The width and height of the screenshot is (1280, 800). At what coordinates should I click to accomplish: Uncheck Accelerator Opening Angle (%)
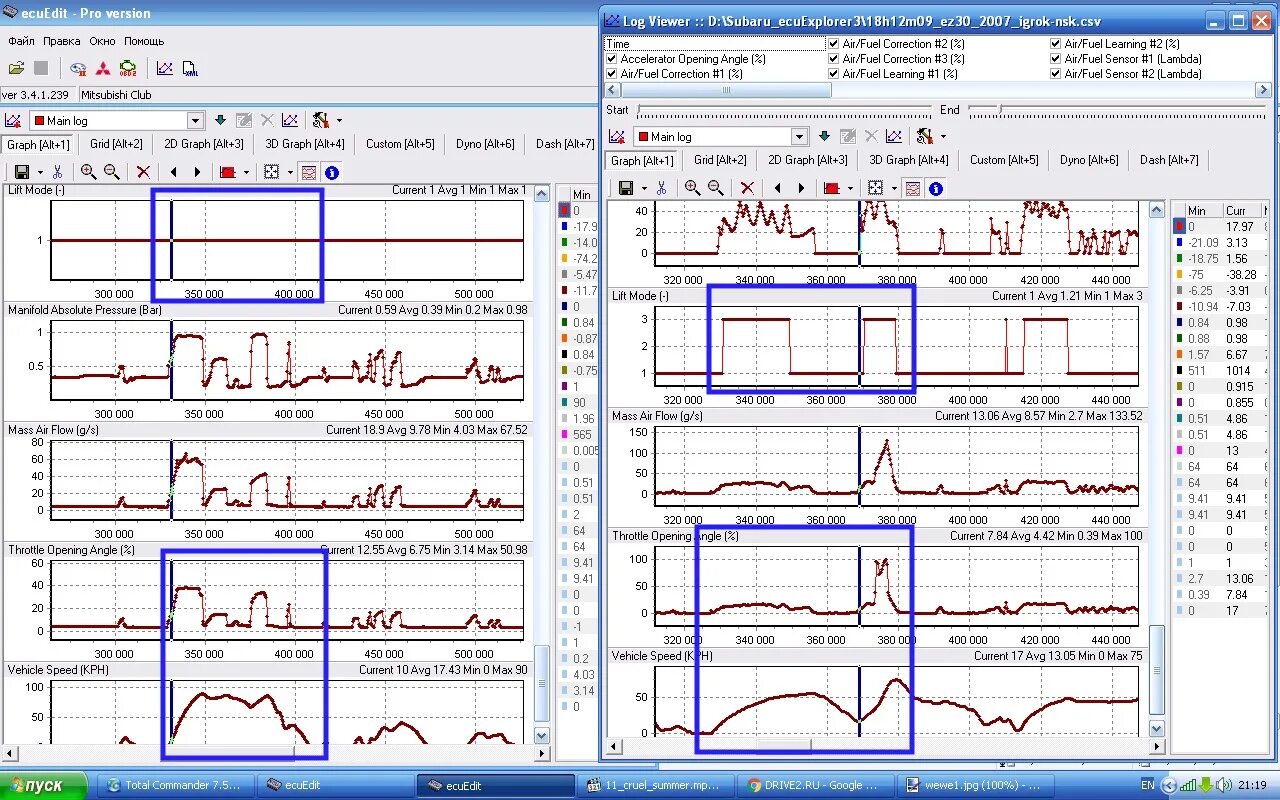612,59
